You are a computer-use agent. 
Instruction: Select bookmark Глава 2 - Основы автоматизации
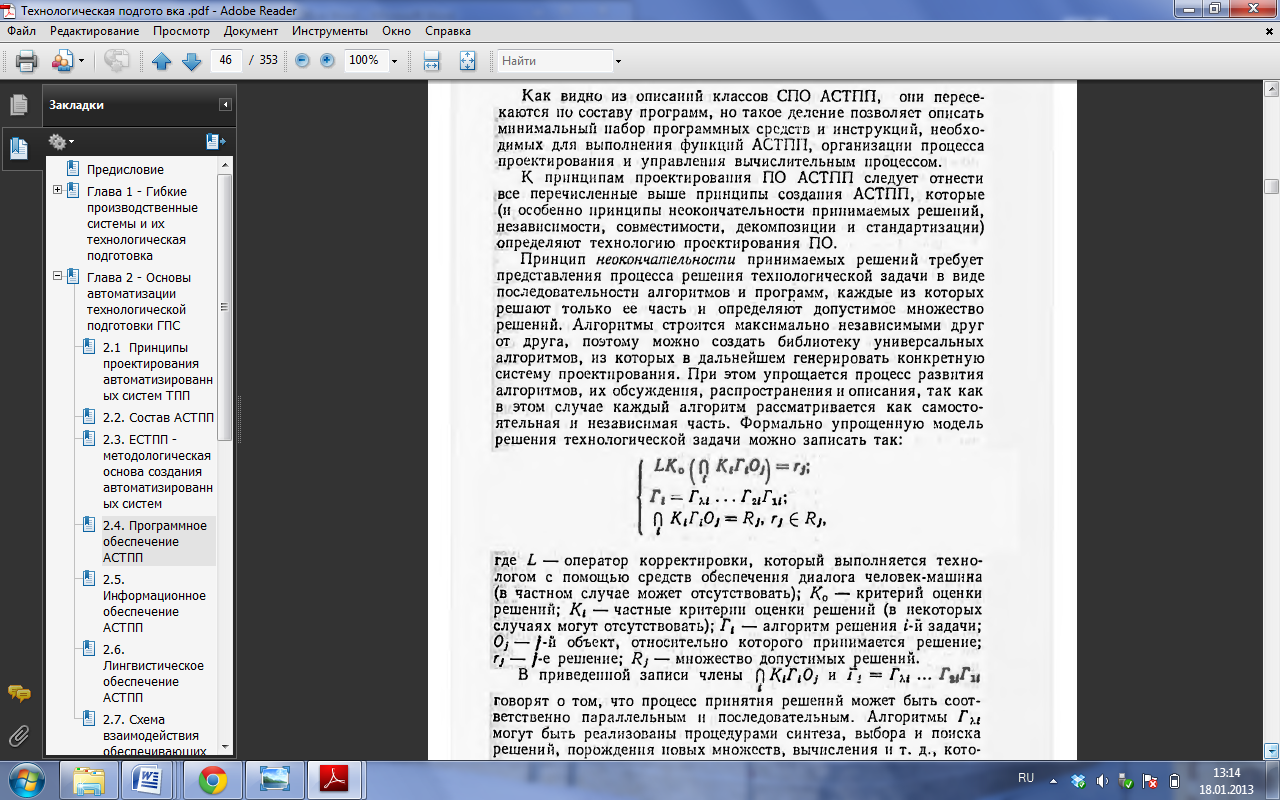[138, 302]
